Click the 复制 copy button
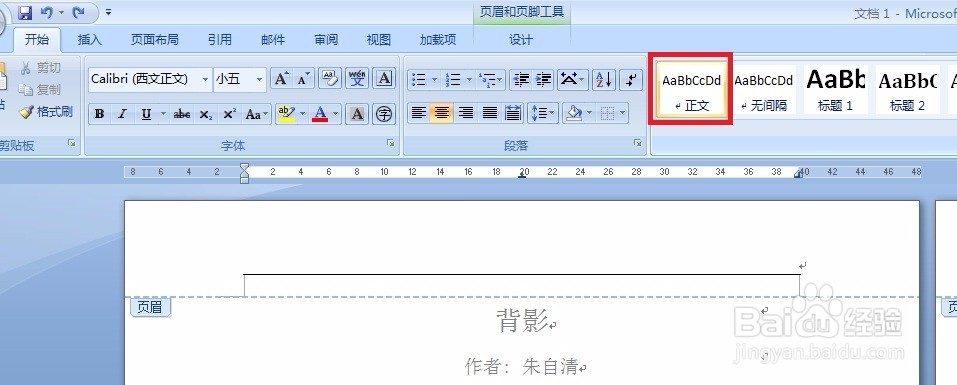 pos(41,90)
